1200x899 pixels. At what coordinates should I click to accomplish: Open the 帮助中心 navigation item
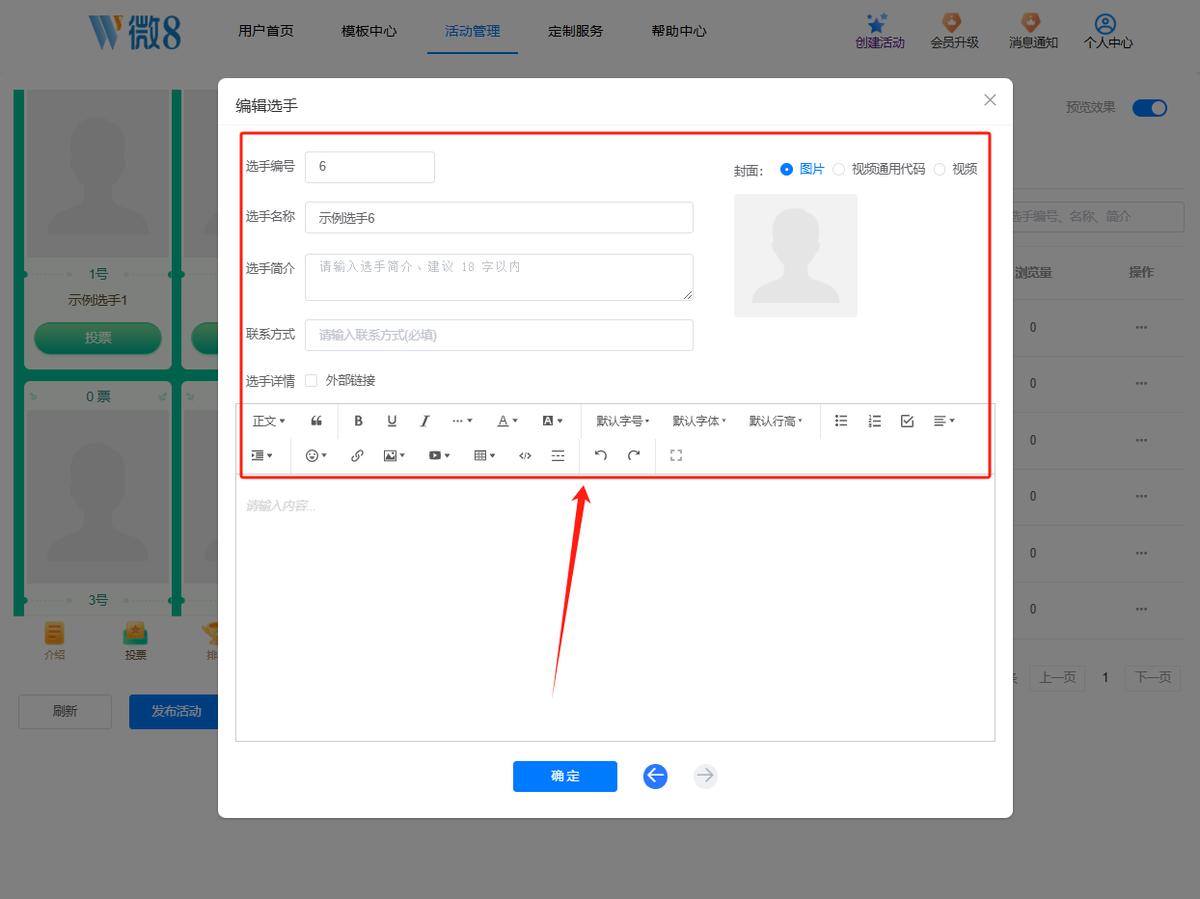pyautogui.click(x=679, y=31)
